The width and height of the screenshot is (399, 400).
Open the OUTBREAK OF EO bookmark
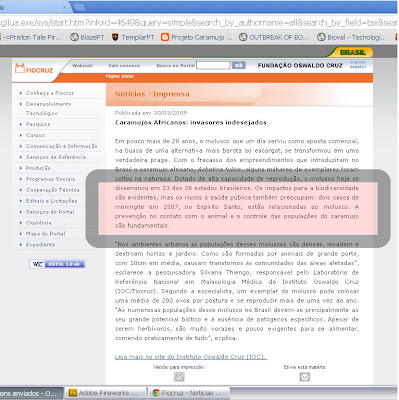pyautogui.click(x=275, y=37)
